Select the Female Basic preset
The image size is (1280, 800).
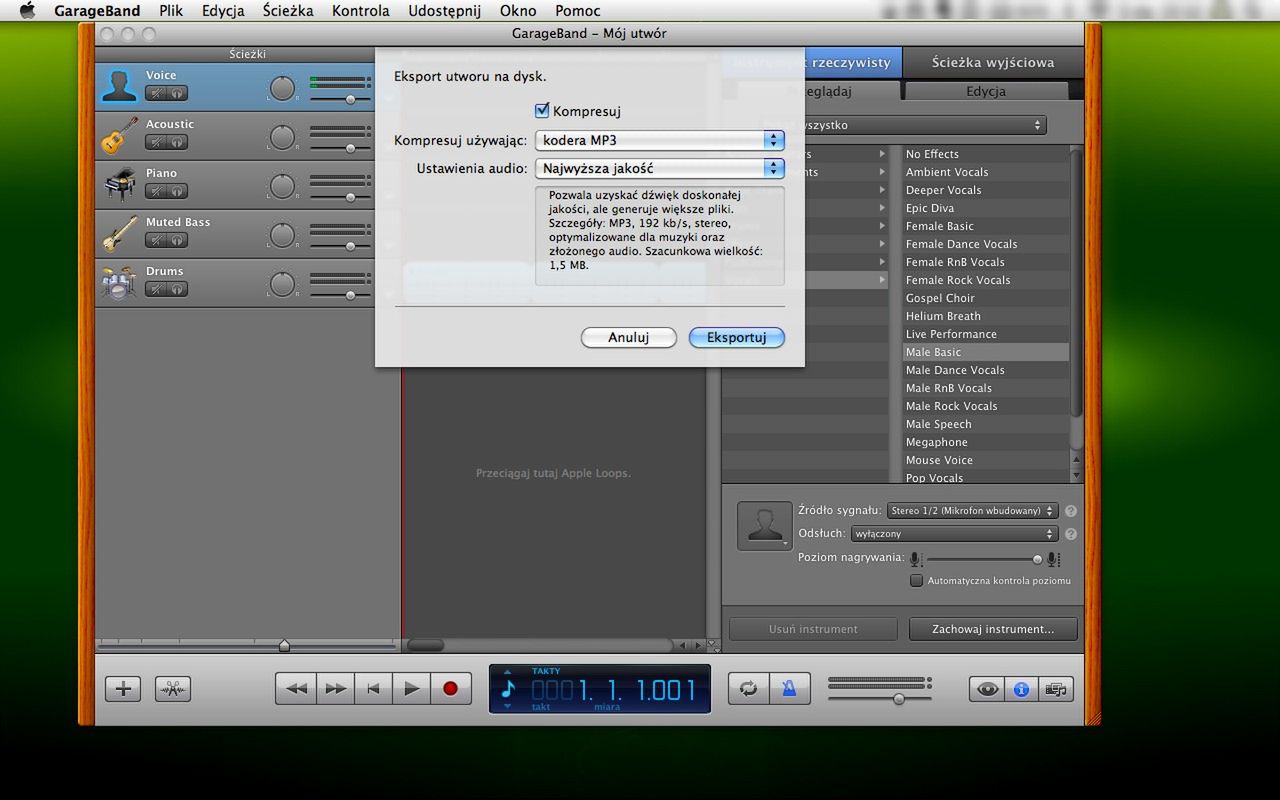[985, 226]
